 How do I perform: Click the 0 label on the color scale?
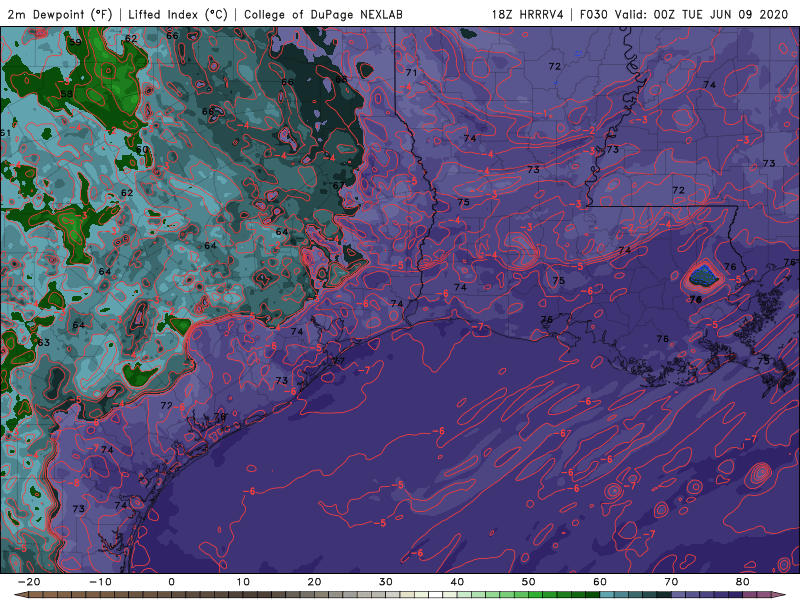click(x=171, y=582)
